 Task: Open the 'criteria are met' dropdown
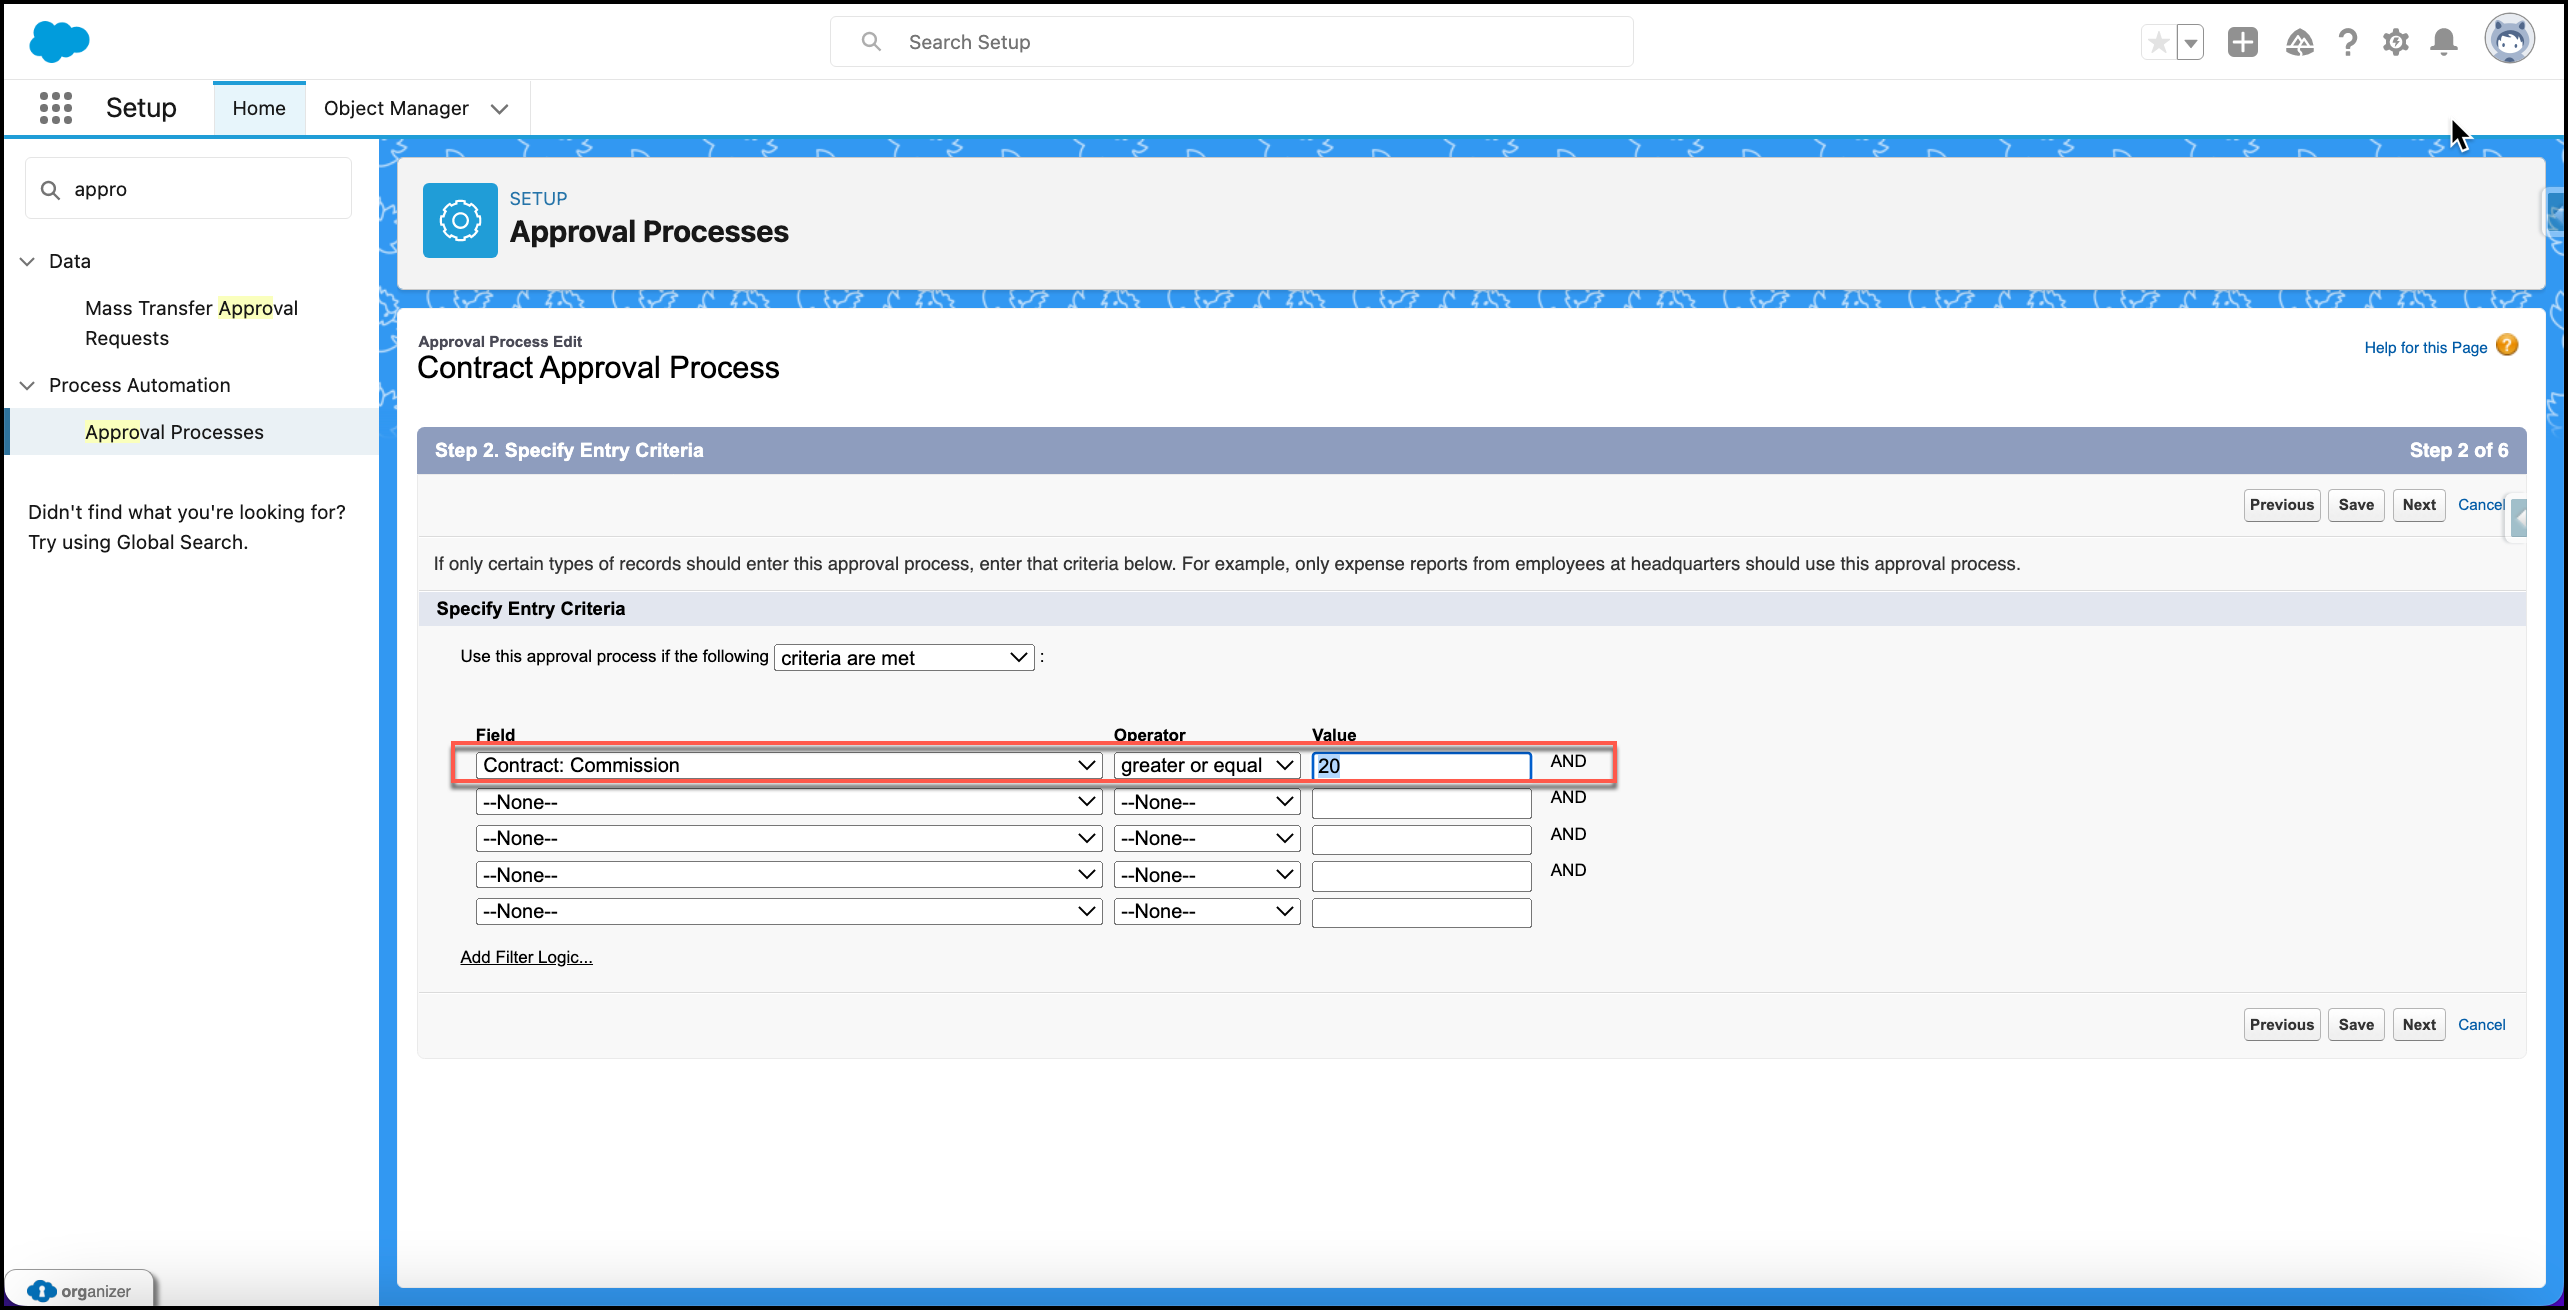tap(904, 657)
